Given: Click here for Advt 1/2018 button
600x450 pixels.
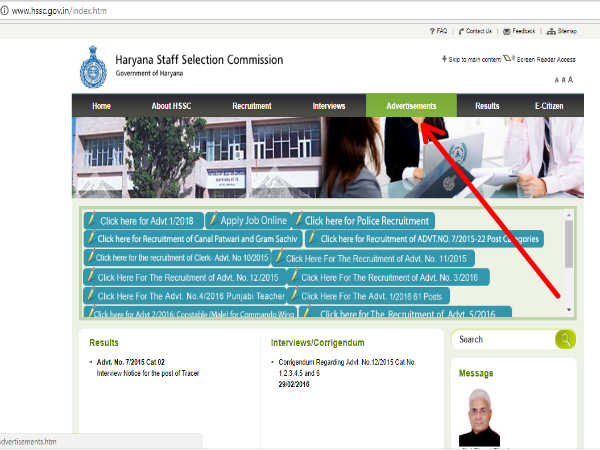Looking at the screenshot, I should pyautogui.click(x=143, y=221).
